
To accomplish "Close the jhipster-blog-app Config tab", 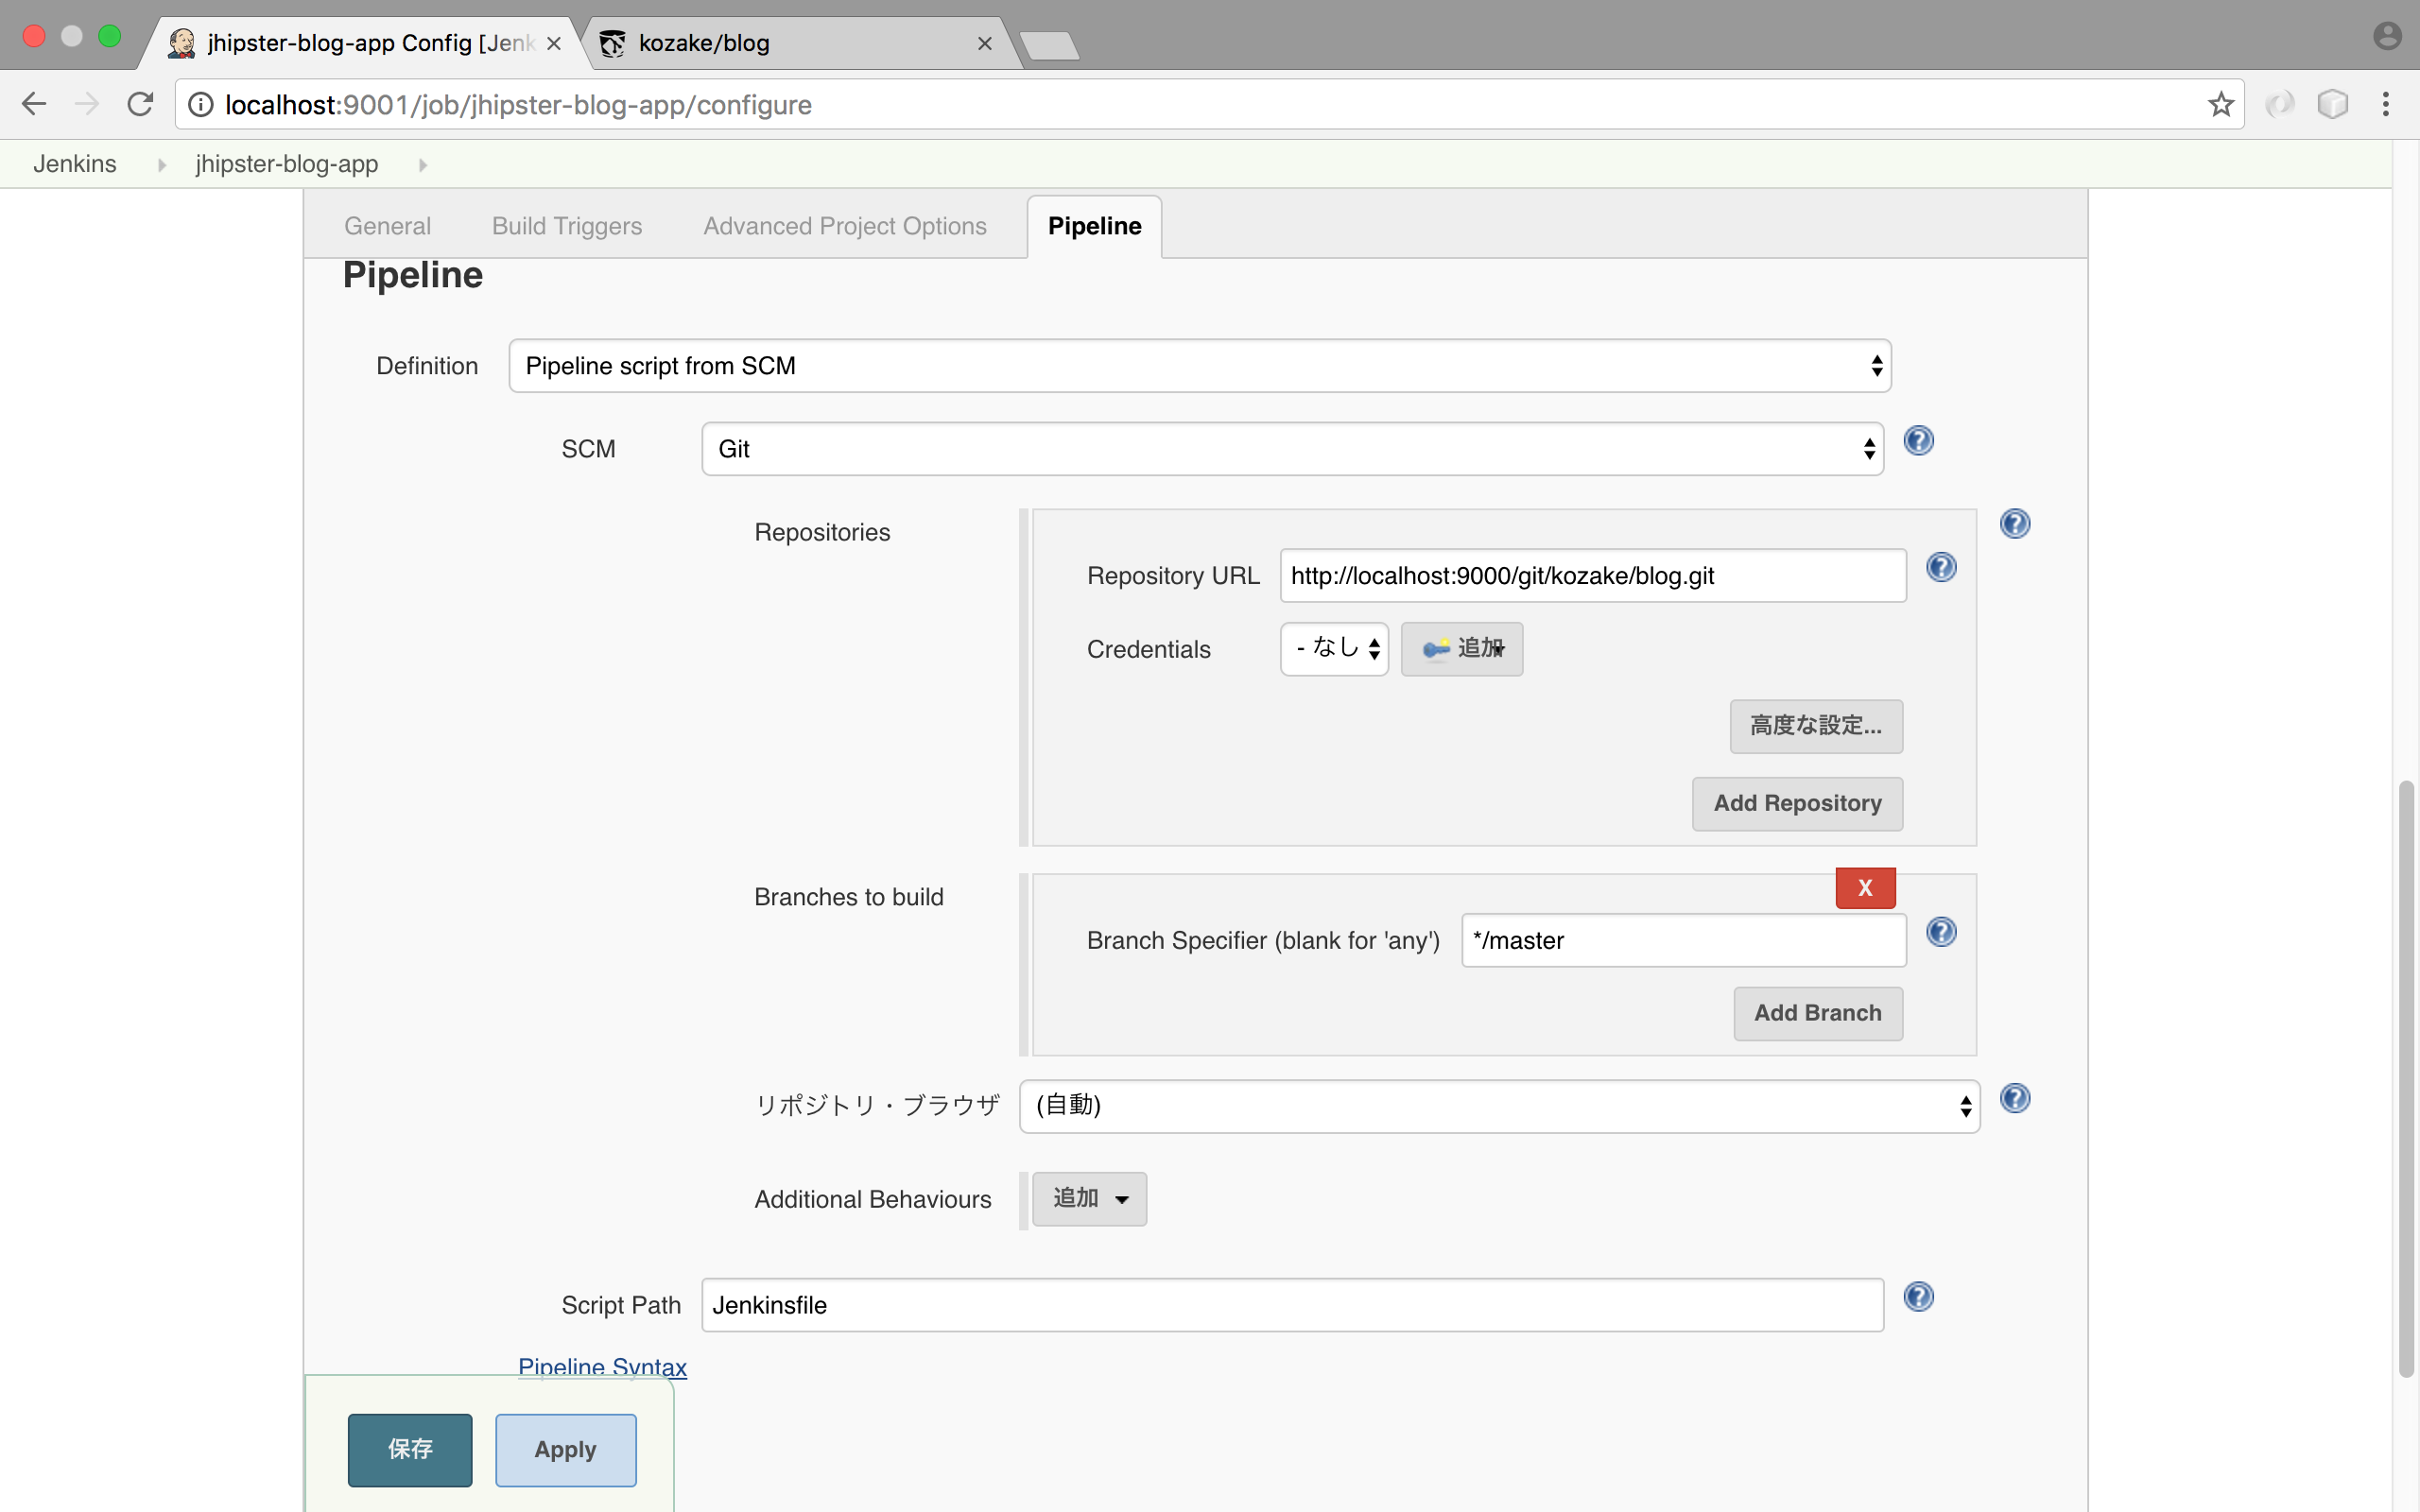I will [553, 44].
